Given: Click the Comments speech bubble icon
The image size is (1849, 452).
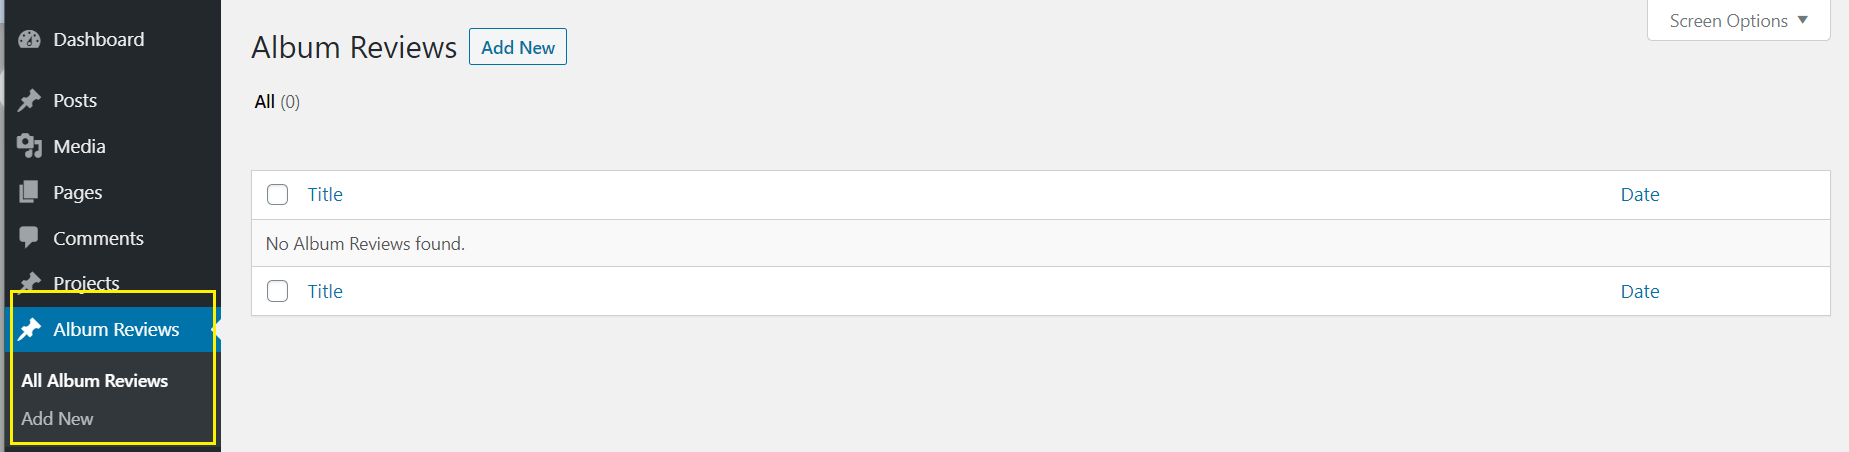Looking at the screenshot, I should [x=29, y=238].
